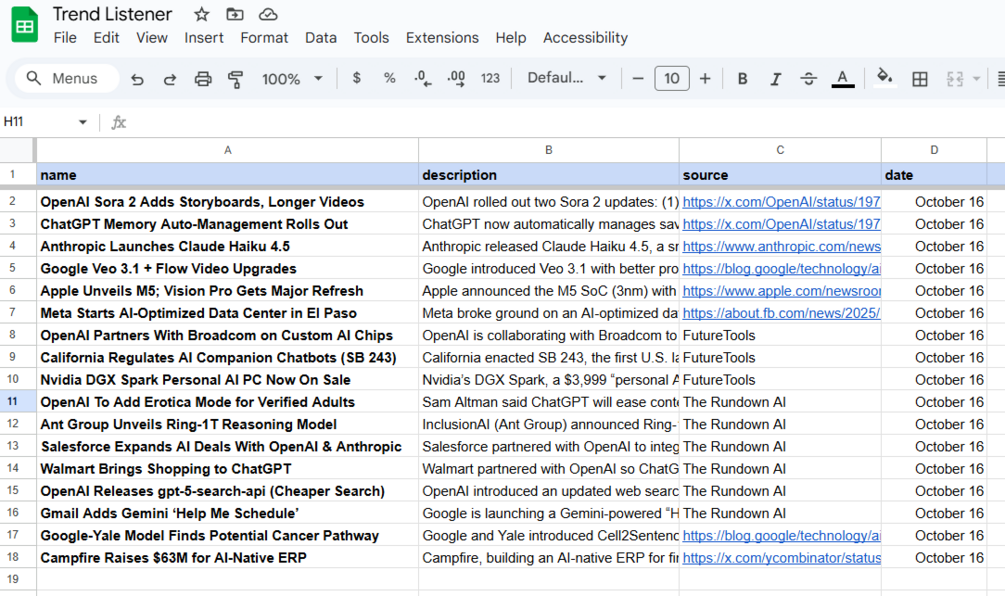Screen dimensions: 1005x596
Task: Open the x.com OpenAI link in row 2
Action: (781, 202)
